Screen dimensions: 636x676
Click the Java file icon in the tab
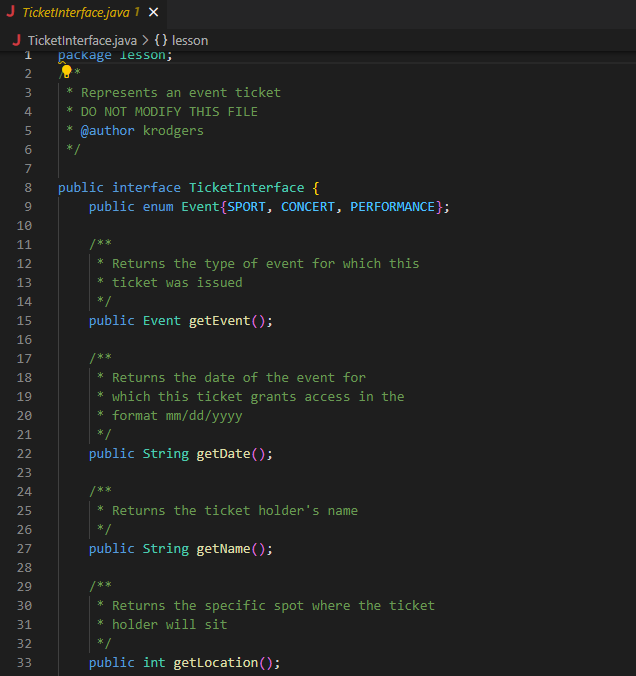click(x=10, y=12)
